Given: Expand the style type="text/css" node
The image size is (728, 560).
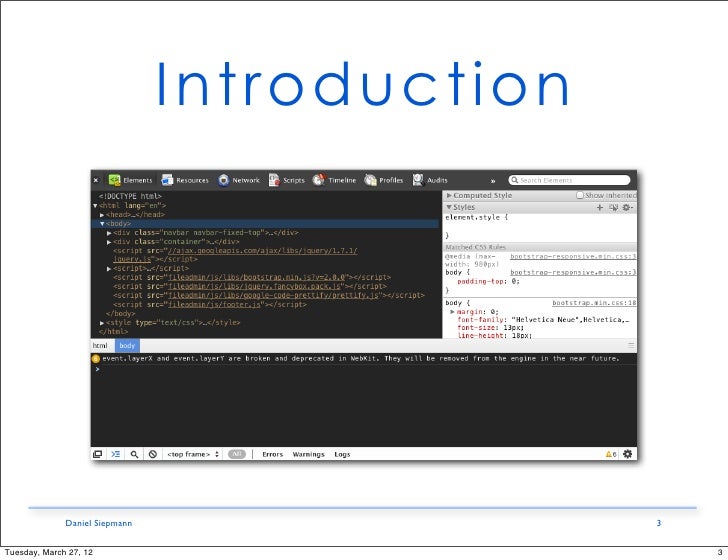Looking at the screenshot, I should (102, 323).
